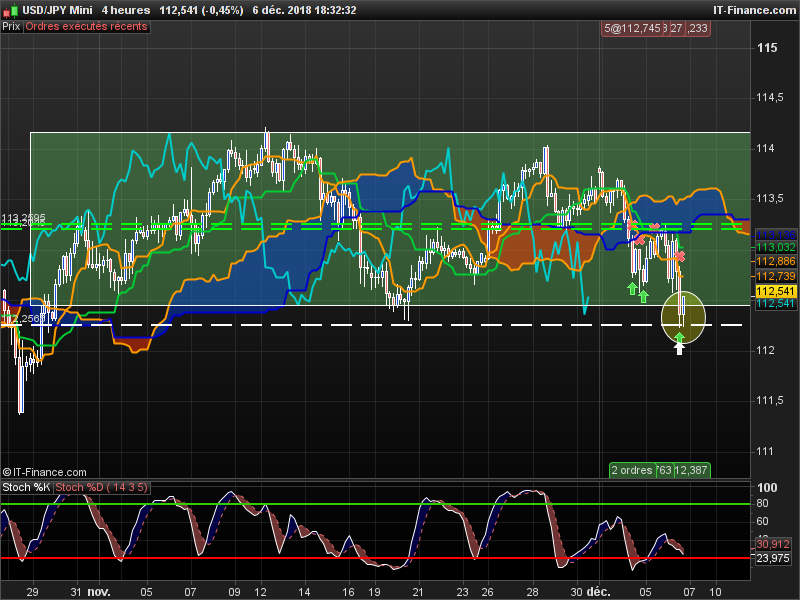This screenshot has height=600, width=800.
Task: Follow the IT-Finance.com link at top right
Action: point(754,10)
